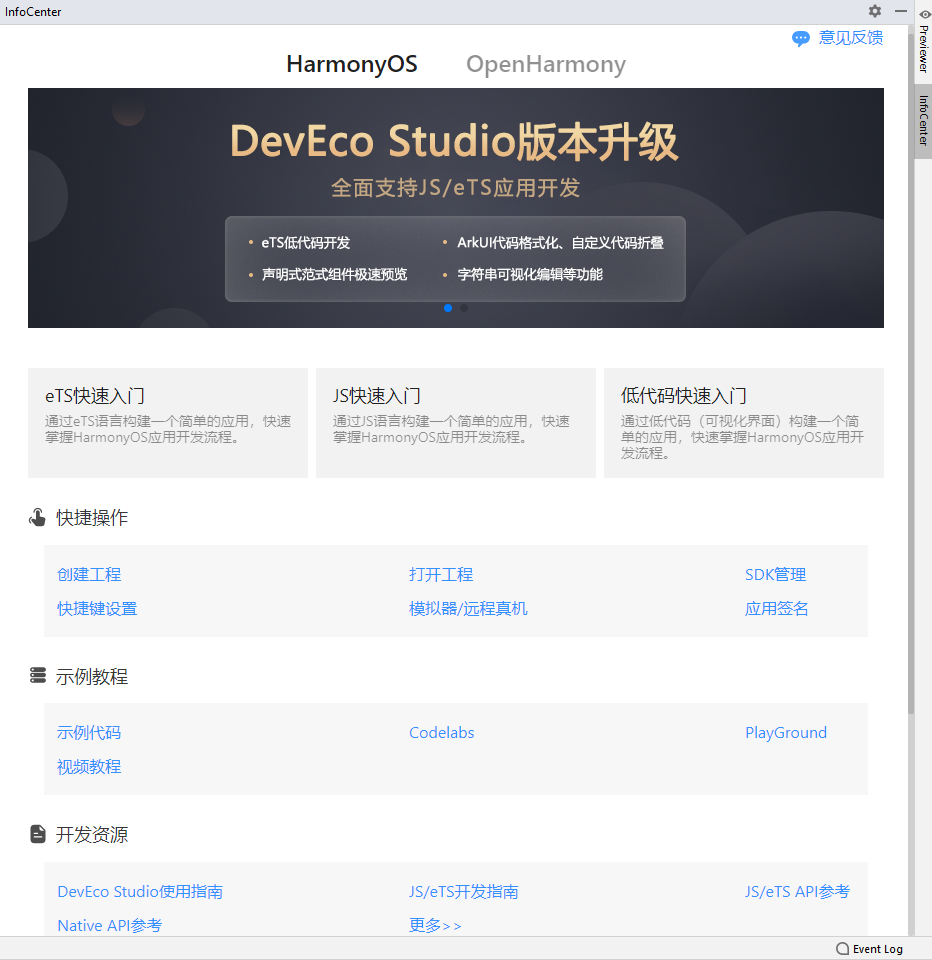Open the Event Log icon in status bar
The height and width of the screenshot is (960, 932).
click(843, 948)
